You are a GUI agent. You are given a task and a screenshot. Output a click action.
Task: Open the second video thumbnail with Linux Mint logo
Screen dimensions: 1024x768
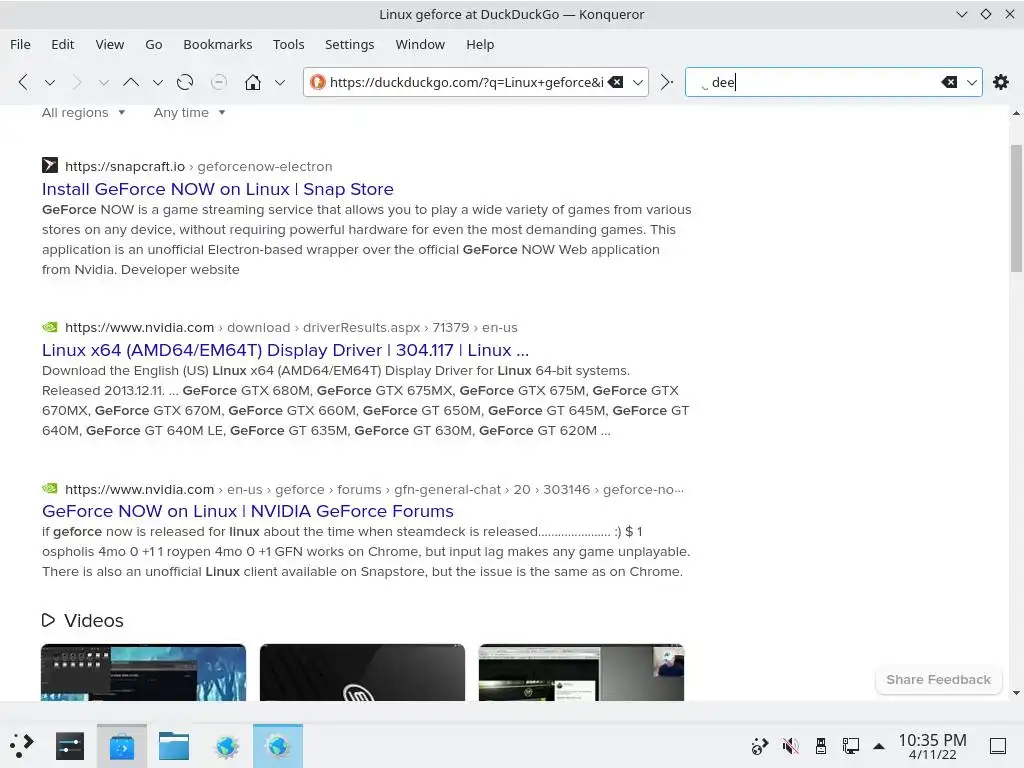point(362,673)
